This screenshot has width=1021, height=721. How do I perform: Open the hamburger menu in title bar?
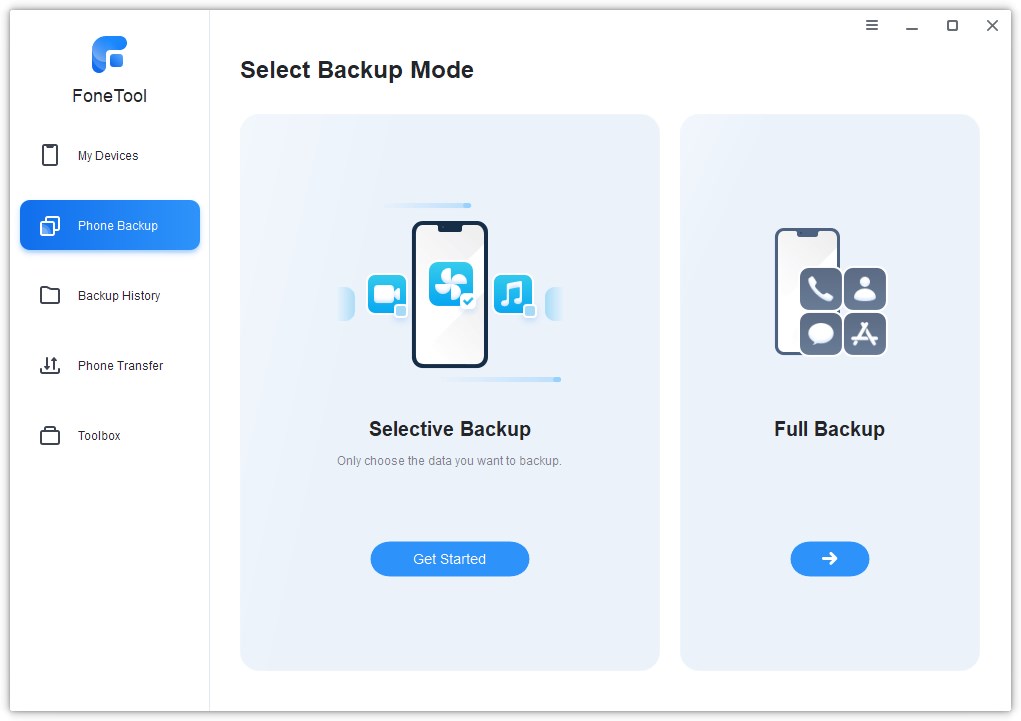[872, 26]
